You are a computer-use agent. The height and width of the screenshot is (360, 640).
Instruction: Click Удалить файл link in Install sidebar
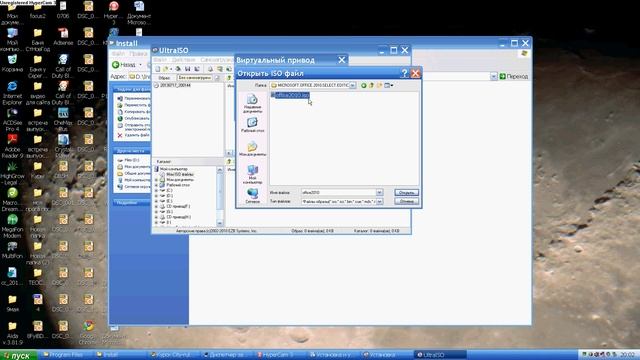point(133,135)
